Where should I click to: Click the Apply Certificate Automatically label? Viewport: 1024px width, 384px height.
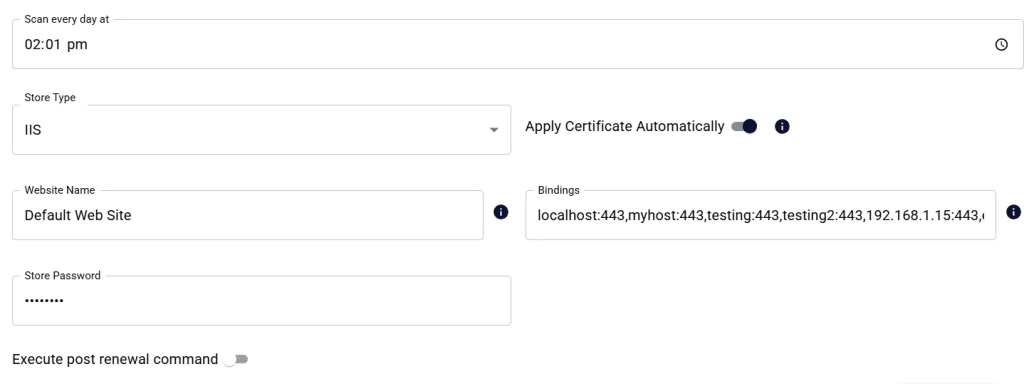(x=624, y=127)
